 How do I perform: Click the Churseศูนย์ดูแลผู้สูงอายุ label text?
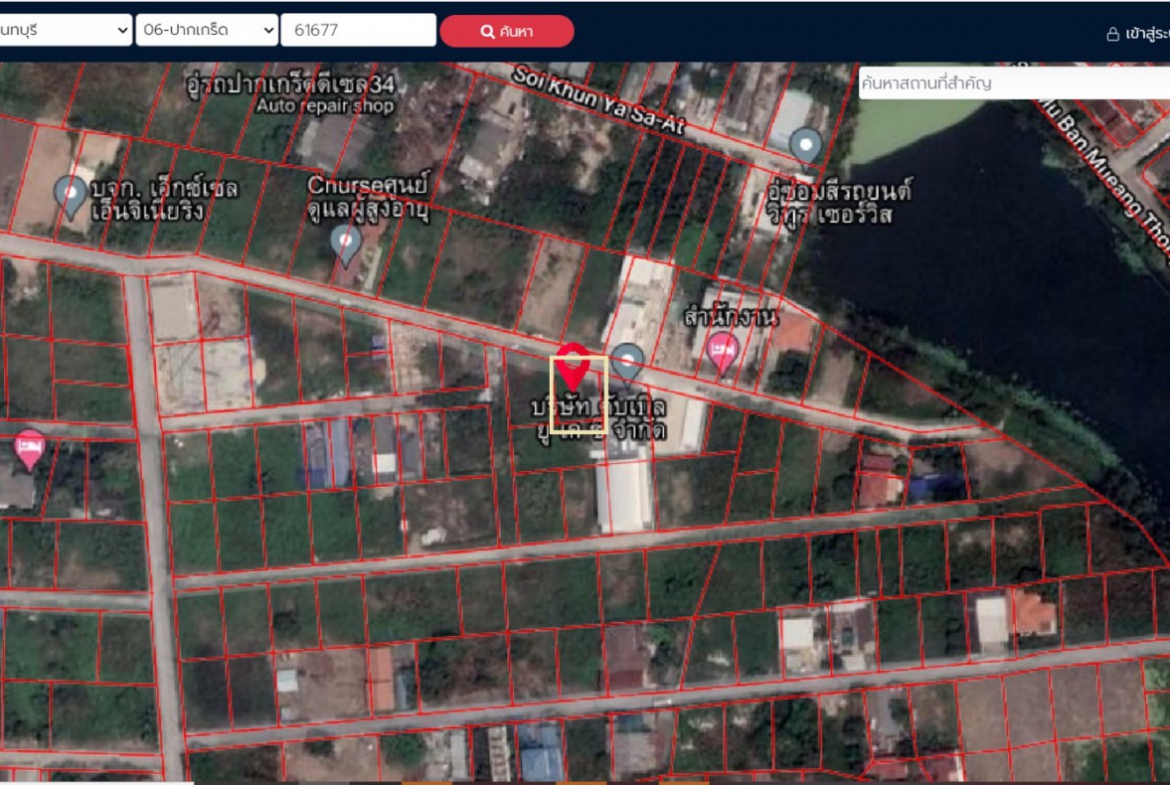point(369,197)
